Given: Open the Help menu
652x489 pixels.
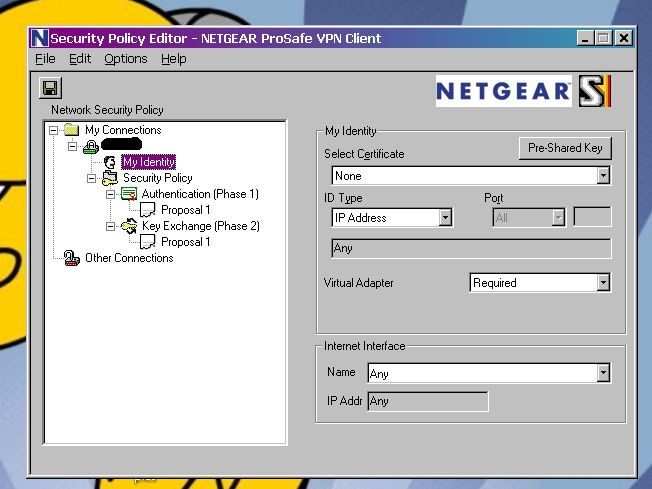Looking at the screenshot, I should (174, 59).
